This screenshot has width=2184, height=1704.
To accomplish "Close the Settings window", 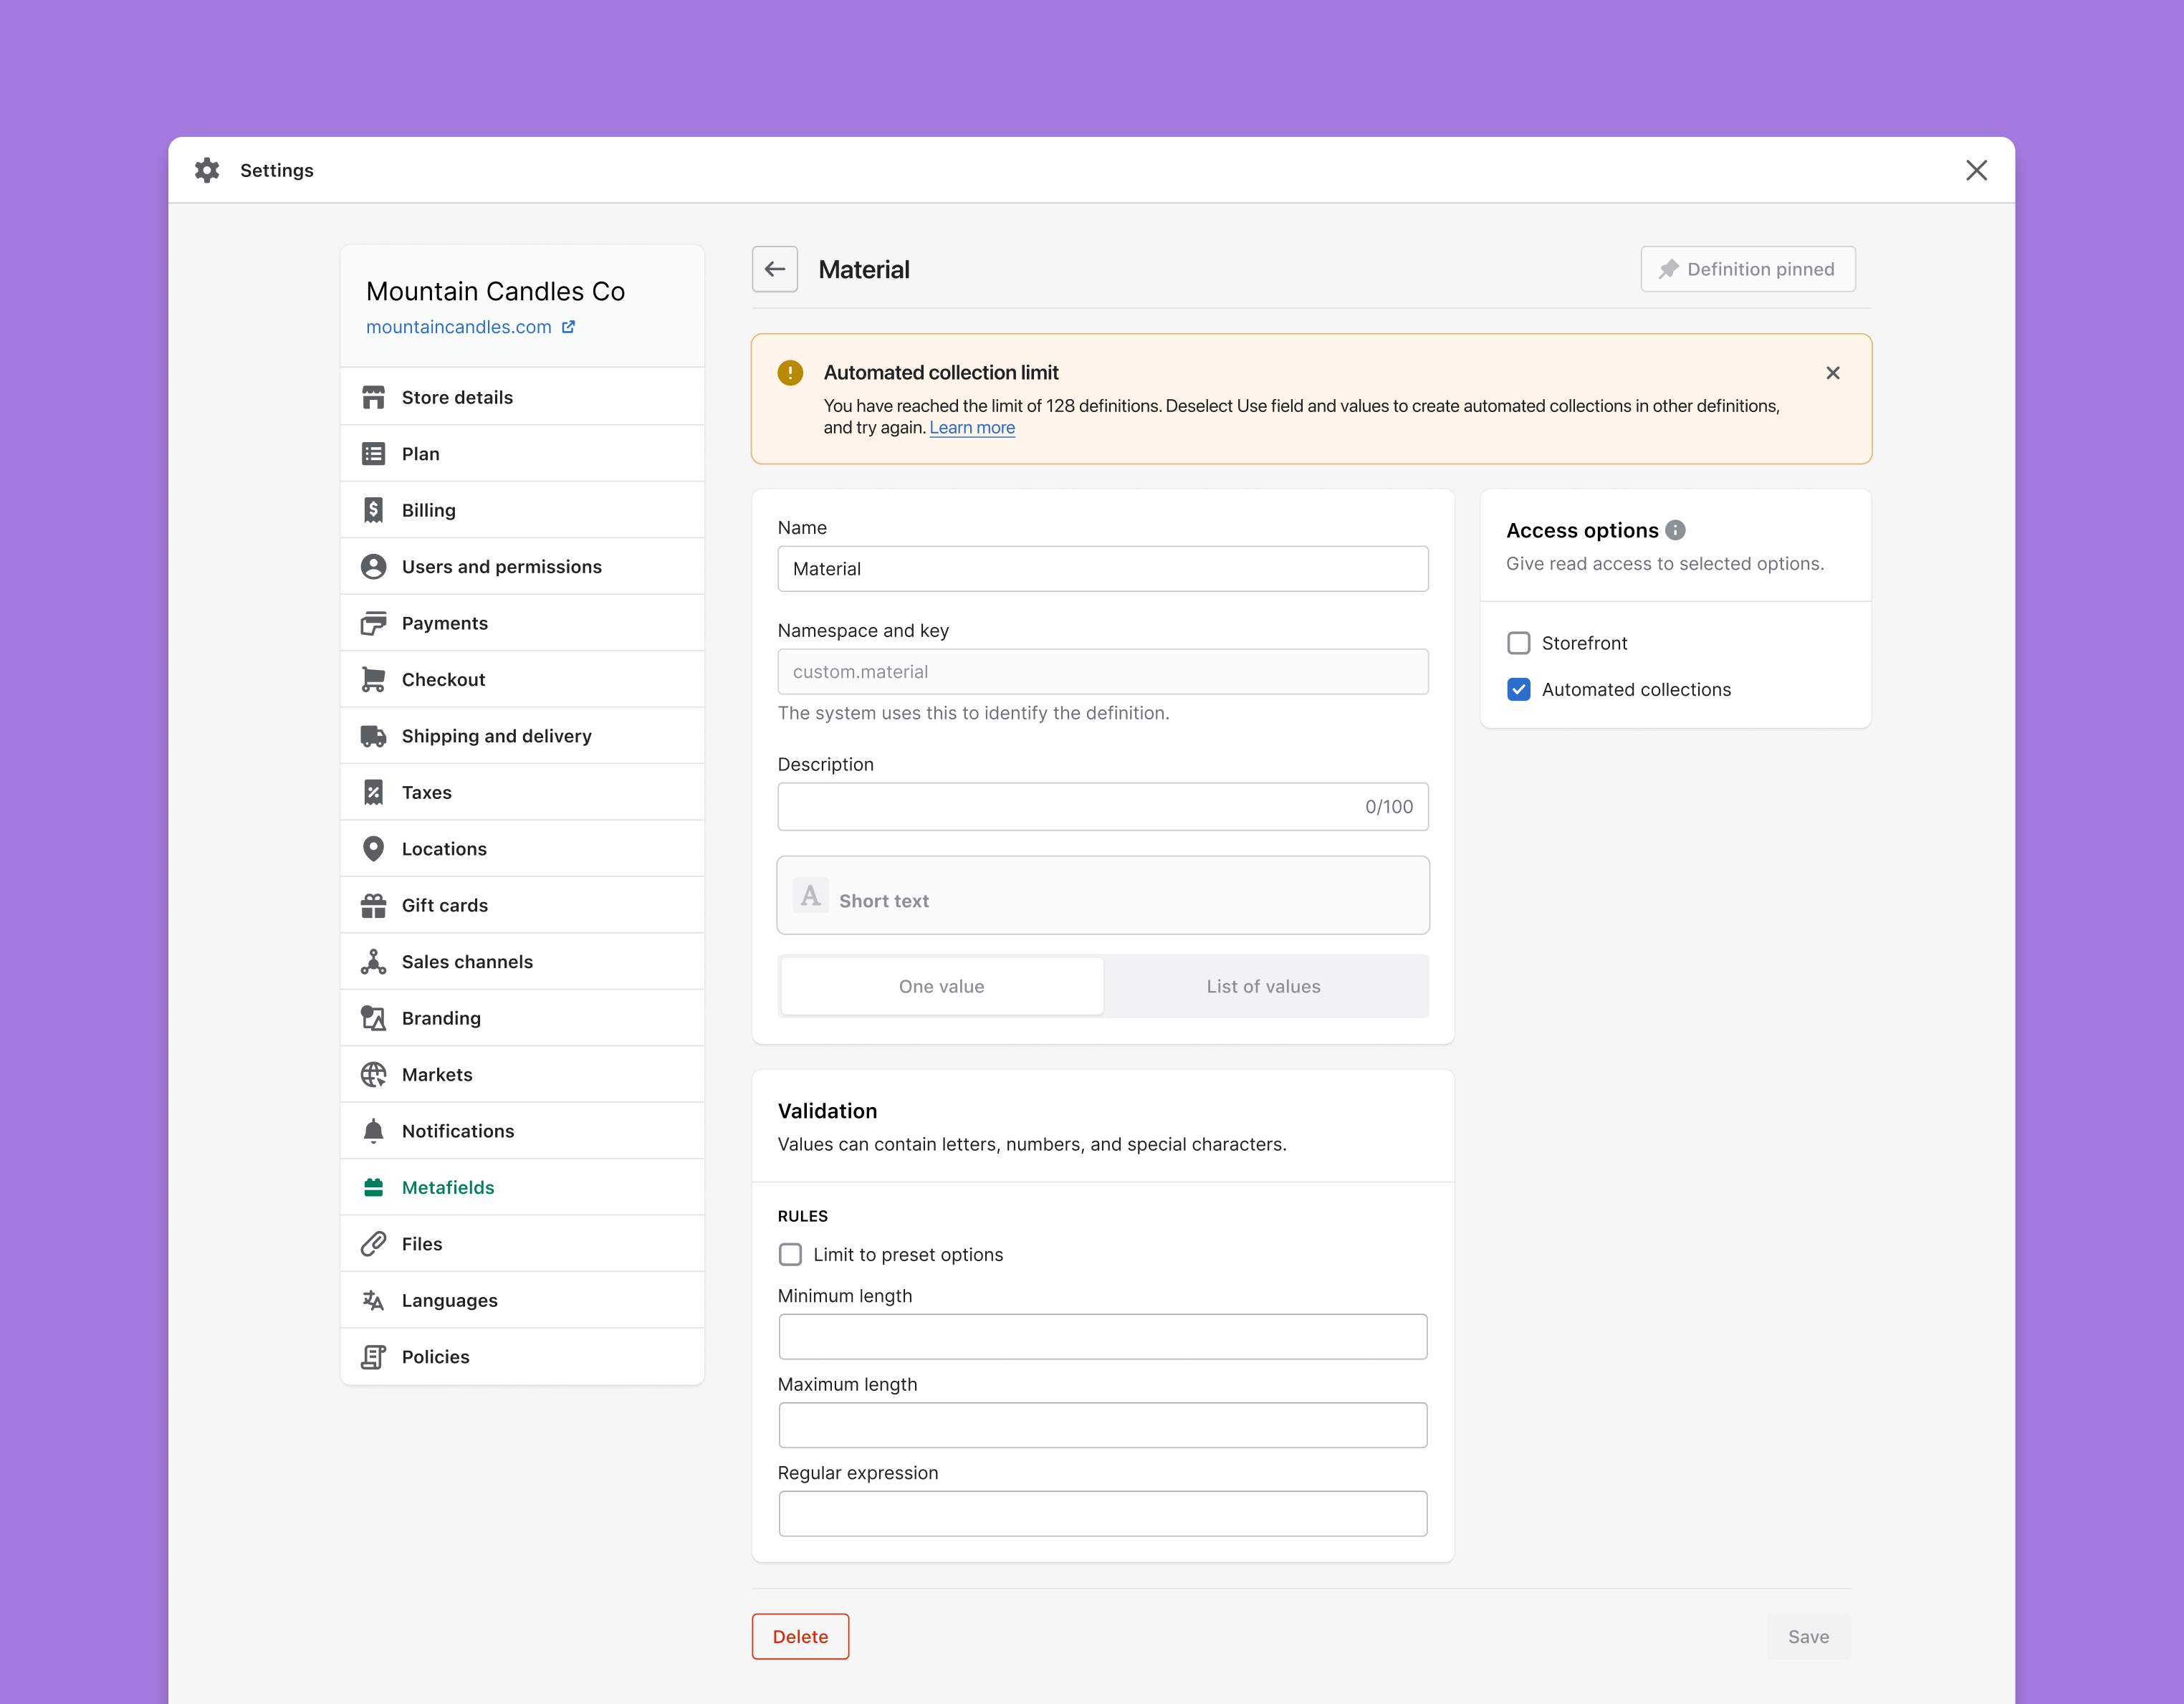I will (x=1976, y=170).
